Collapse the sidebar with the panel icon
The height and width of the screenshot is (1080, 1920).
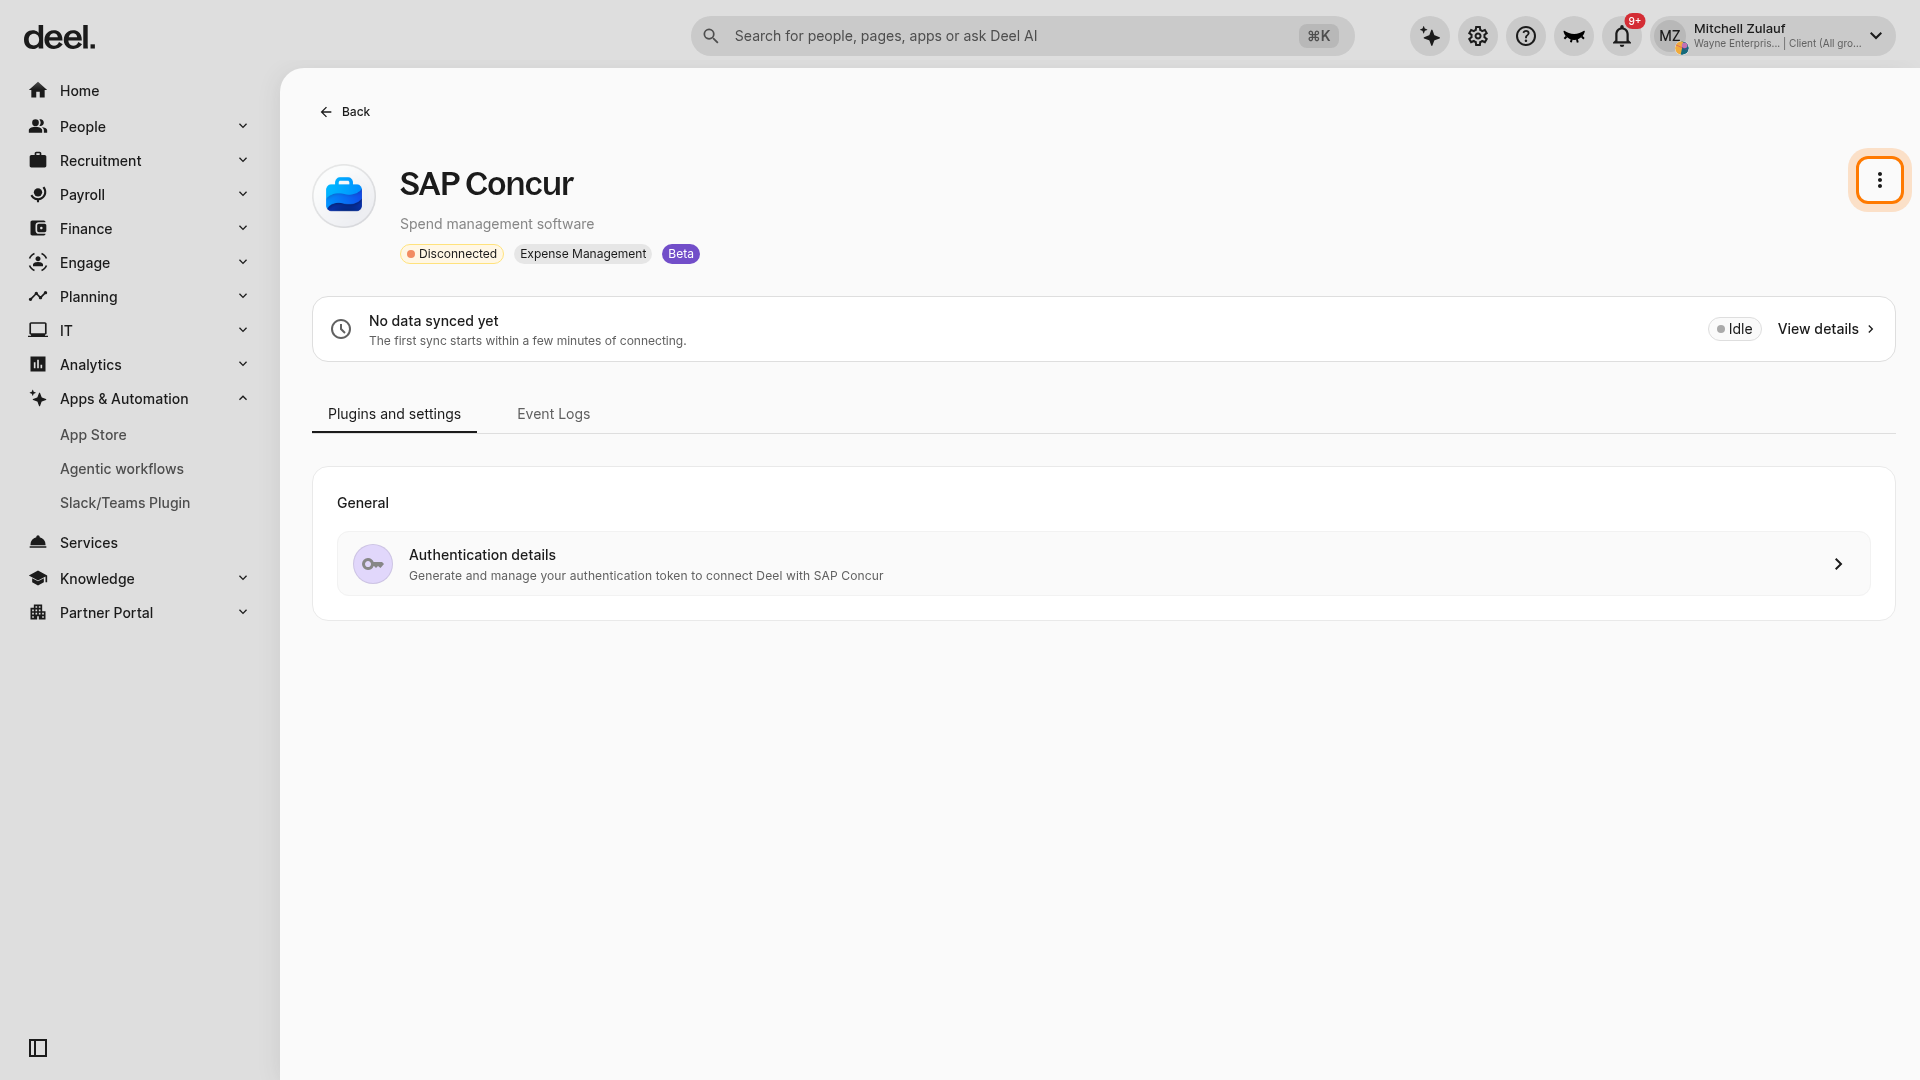[38, 1048]
